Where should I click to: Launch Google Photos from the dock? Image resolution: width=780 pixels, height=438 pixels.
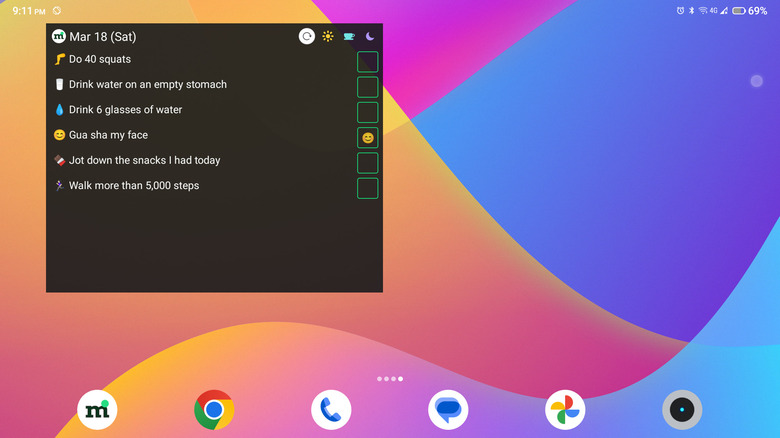565,410
